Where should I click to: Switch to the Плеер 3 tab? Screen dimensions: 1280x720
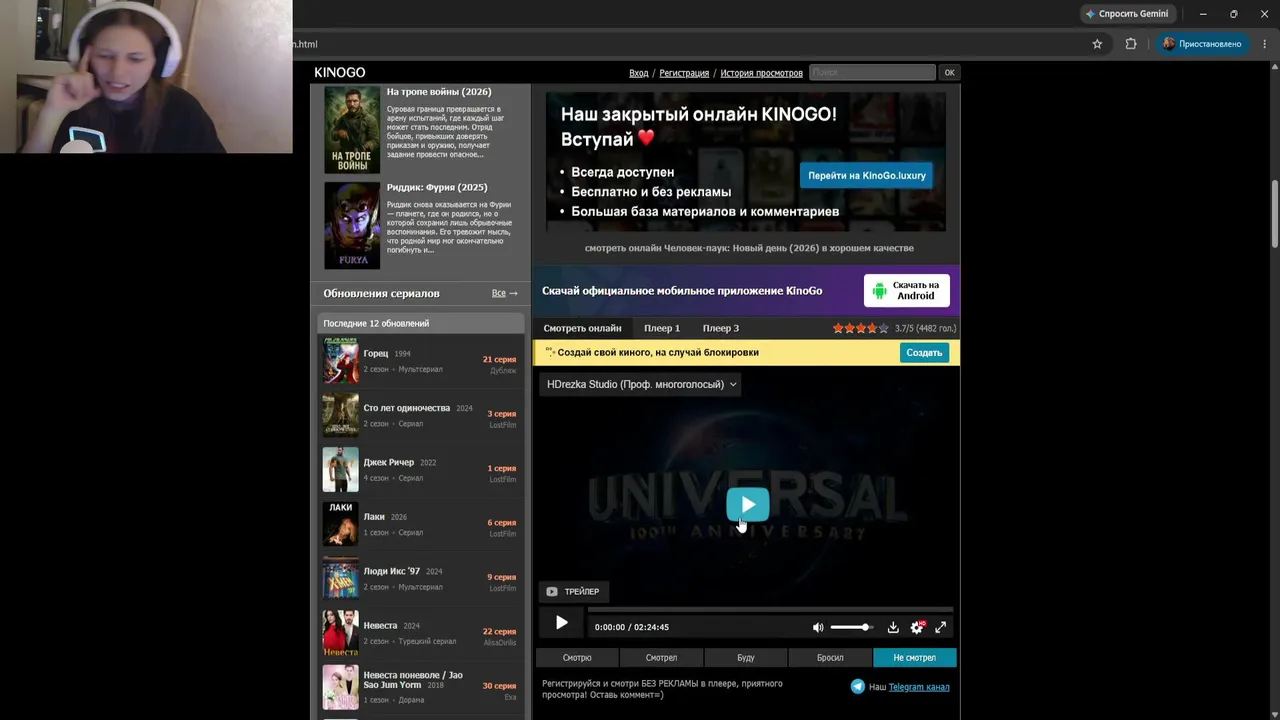click(721, 328)
